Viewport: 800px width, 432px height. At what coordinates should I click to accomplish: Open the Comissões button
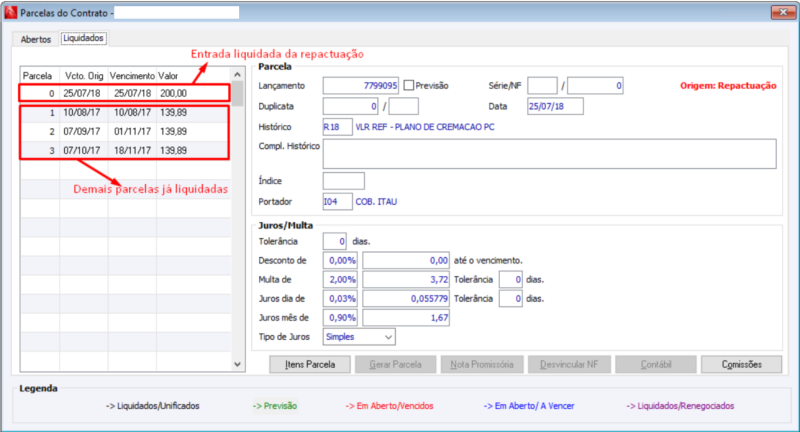click(742, 365)
